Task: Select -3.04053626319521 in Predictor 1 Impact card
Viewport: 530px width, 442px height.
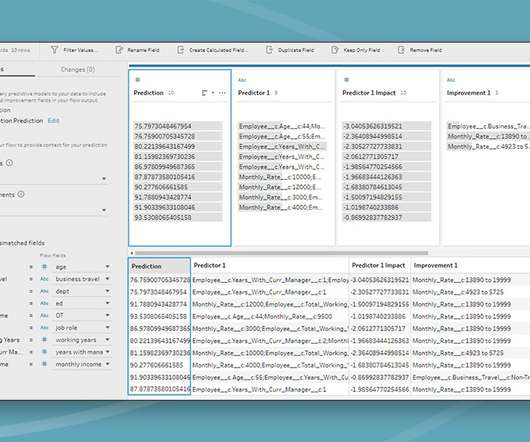Action: [387, 126]
